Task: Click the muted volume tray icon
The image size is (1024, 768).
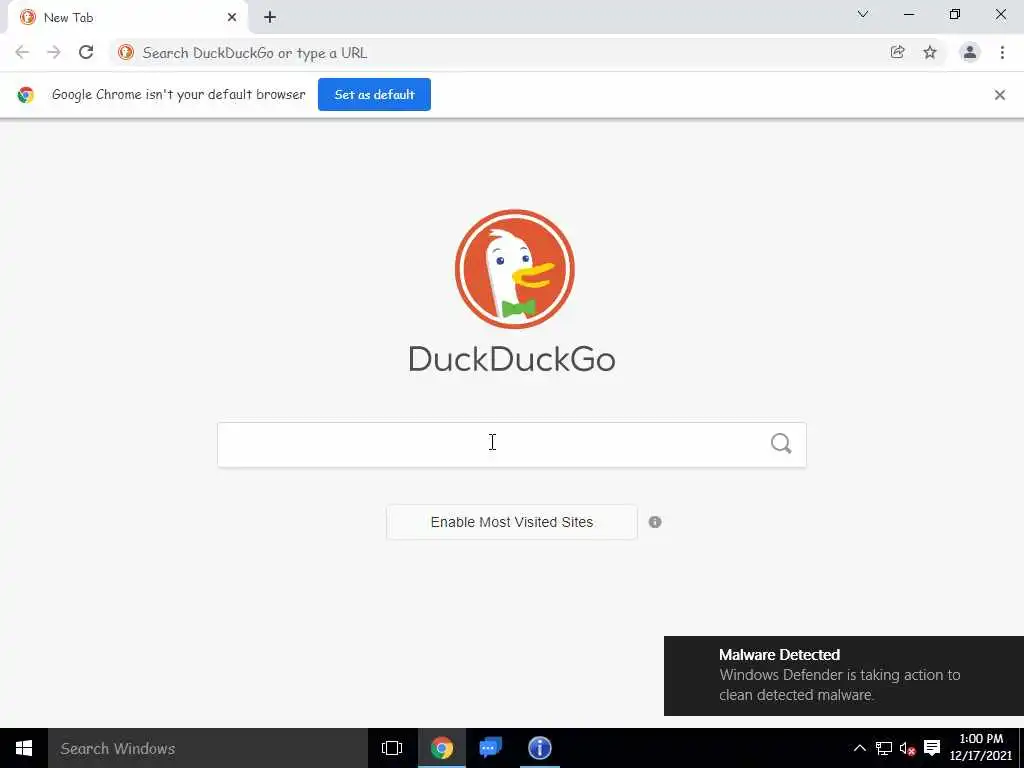Action: [907, 748]
